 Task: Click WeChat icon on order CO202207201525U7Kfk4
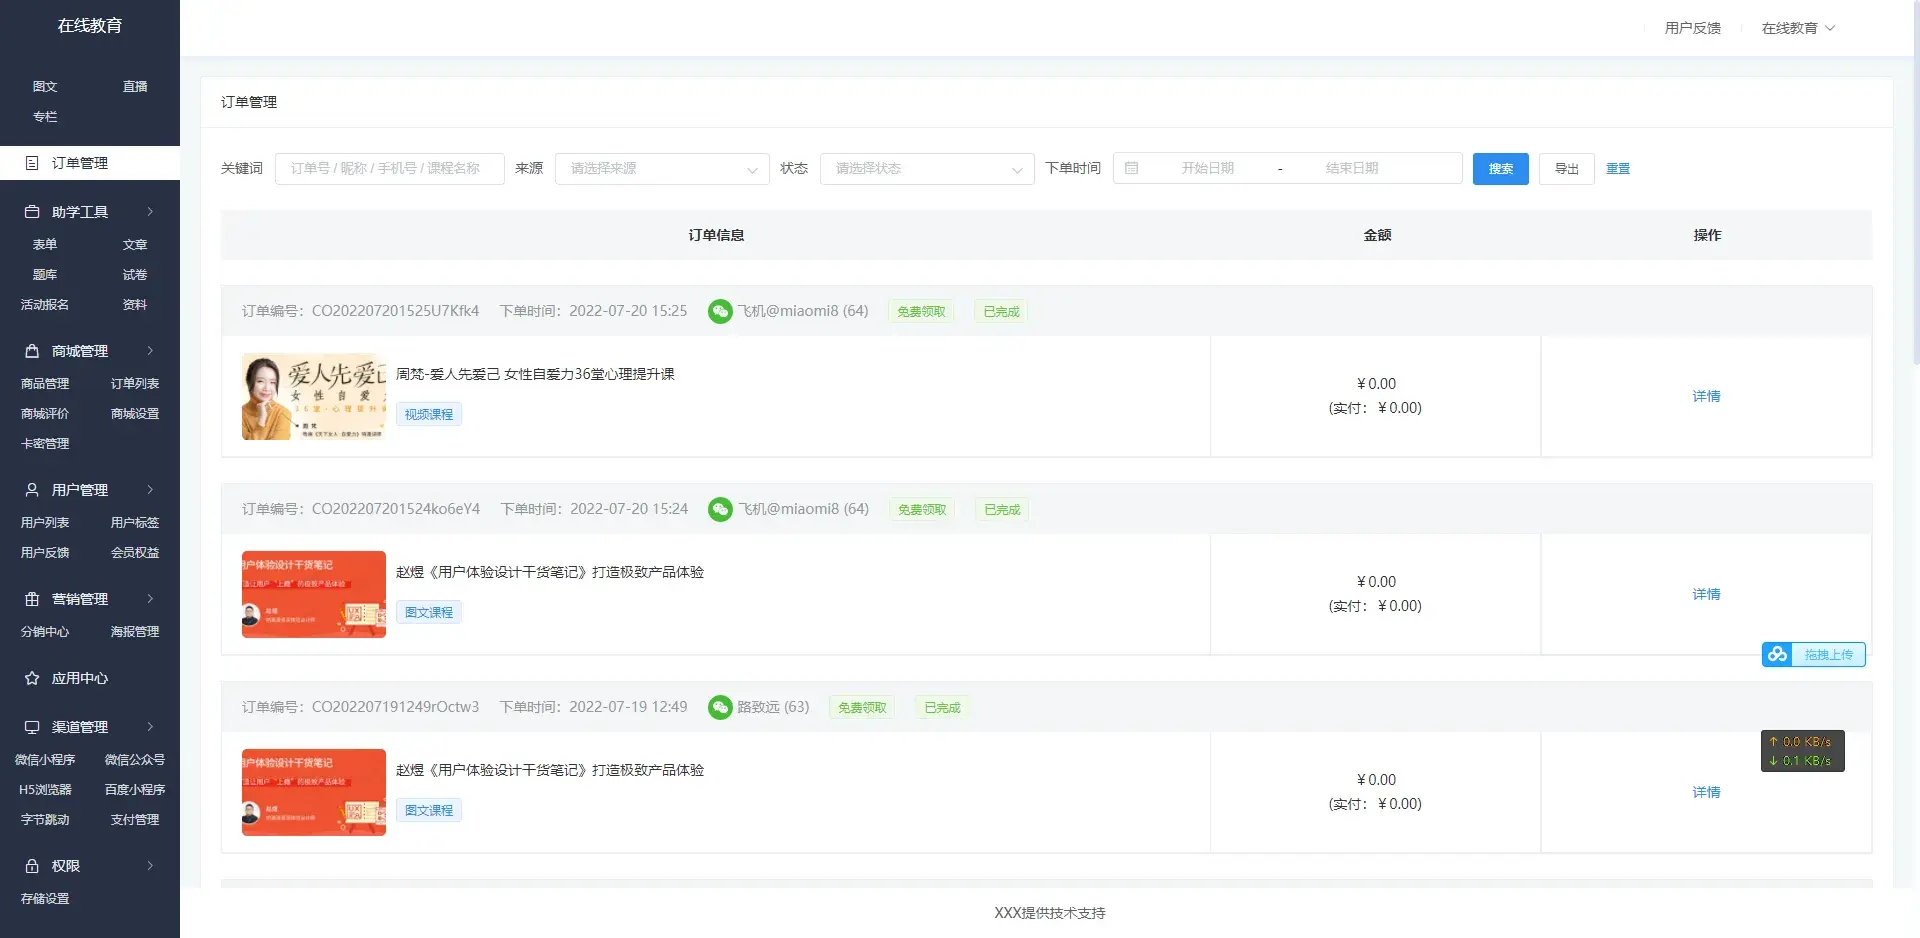(720, 311)
